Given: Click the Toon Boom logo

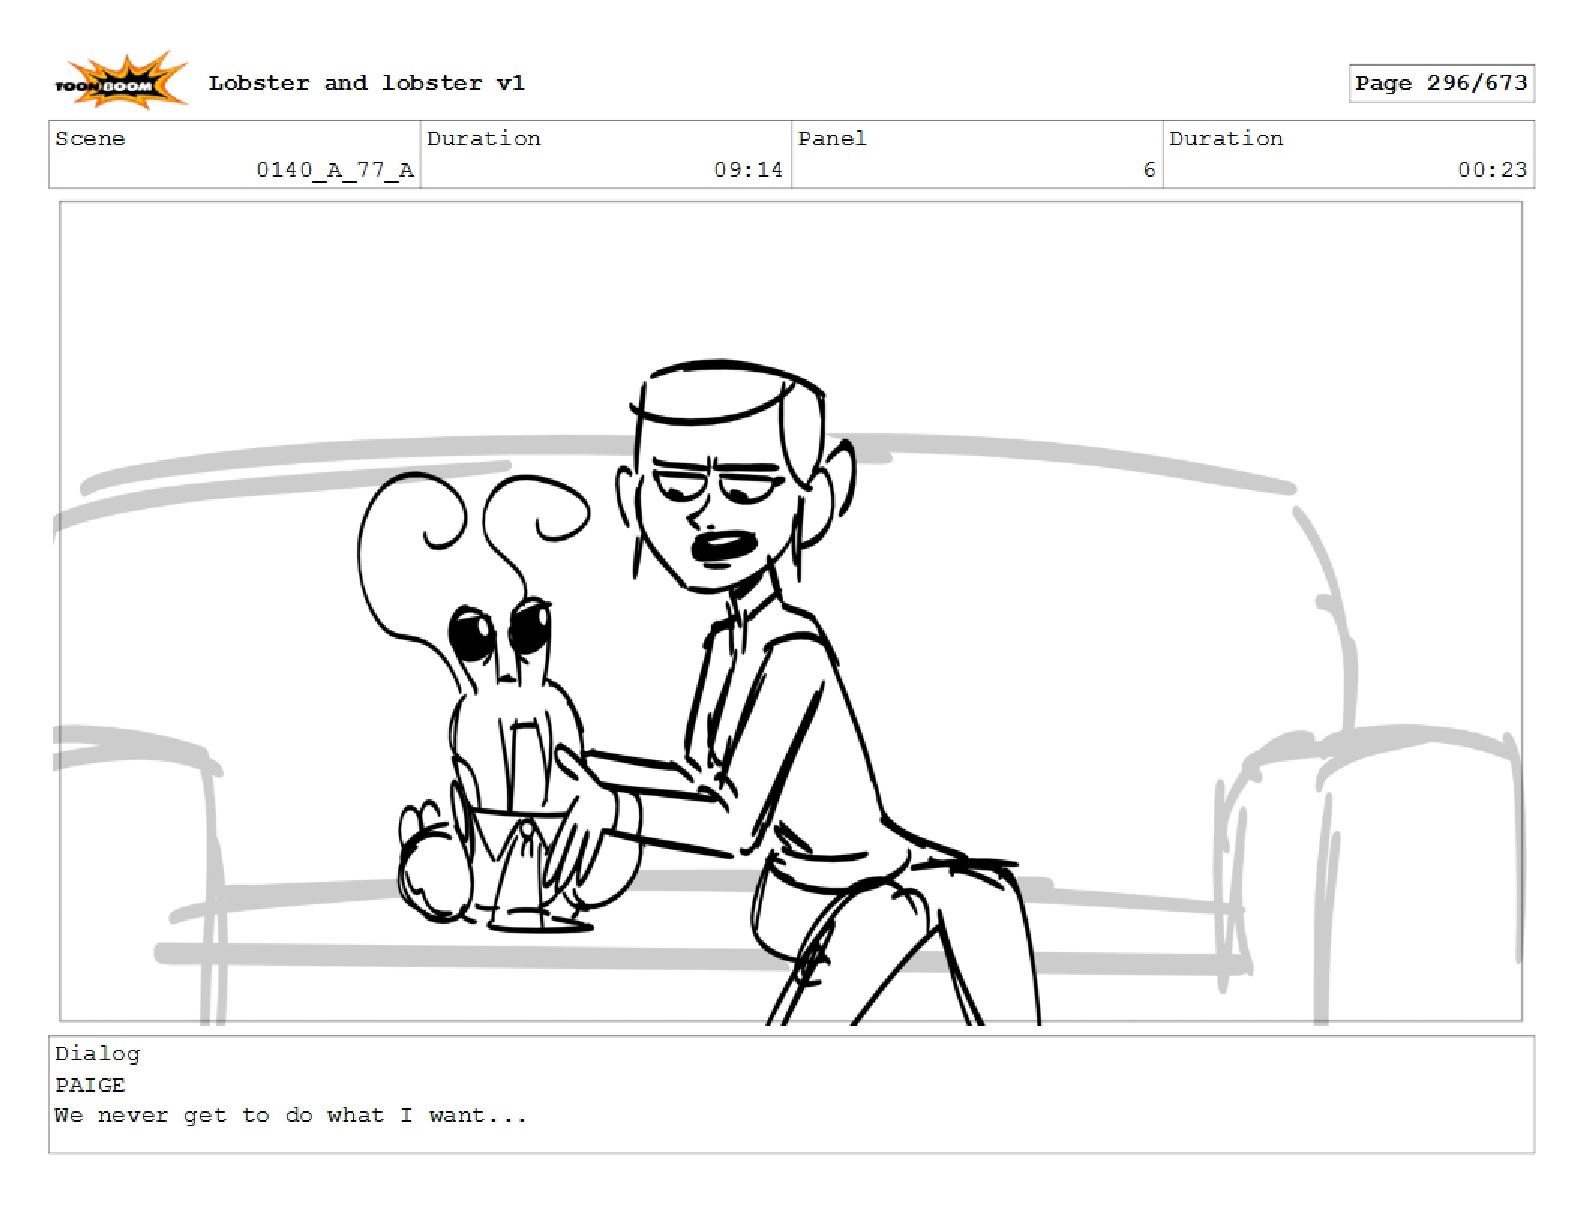Looking at the screenshot, I should click(120, 82).
